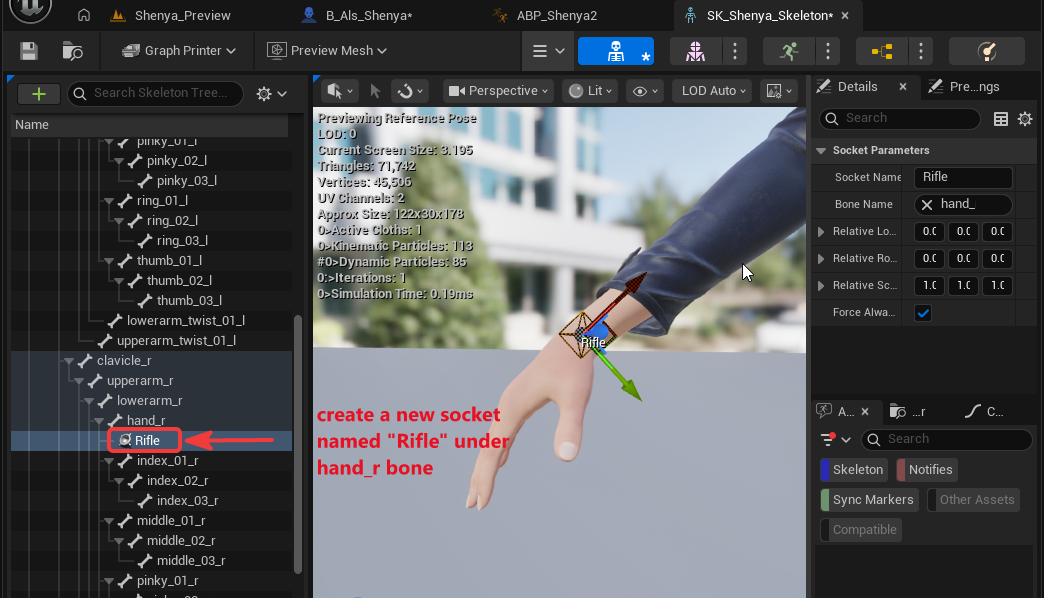Switch to the ABP_Shenya2 tab
1044x598 pixels.
[546, 15]
